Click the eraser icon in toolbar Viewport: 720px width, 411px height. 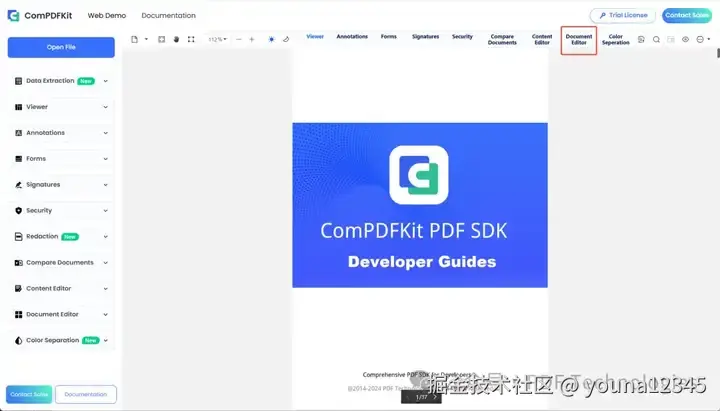click(286, 39)
